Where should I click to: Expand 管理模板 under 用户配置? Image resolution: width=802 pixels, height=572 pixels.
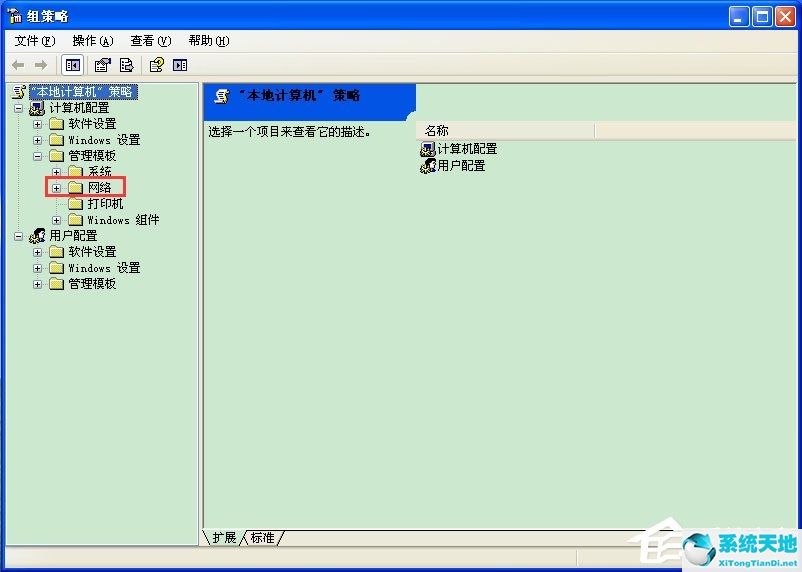point(37,284)
